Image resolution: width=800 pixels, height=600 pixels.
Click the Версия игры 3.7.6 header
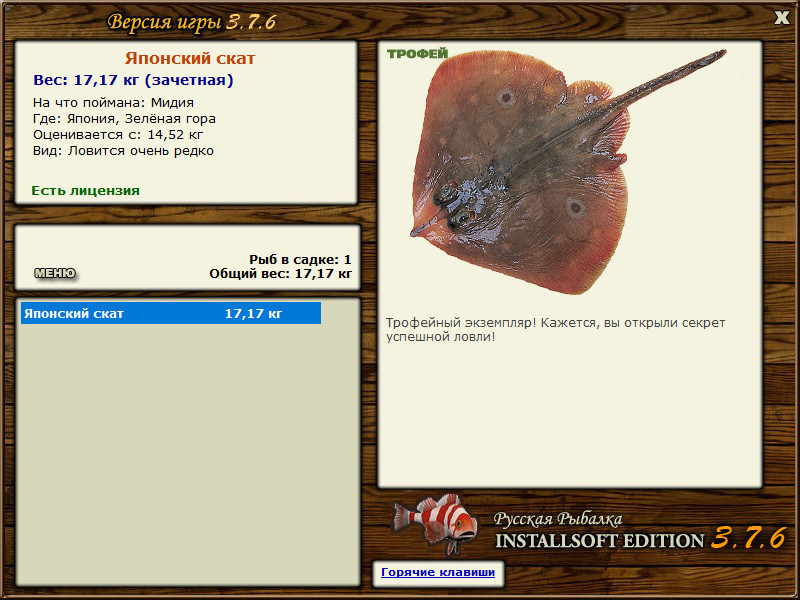[192, 22]
